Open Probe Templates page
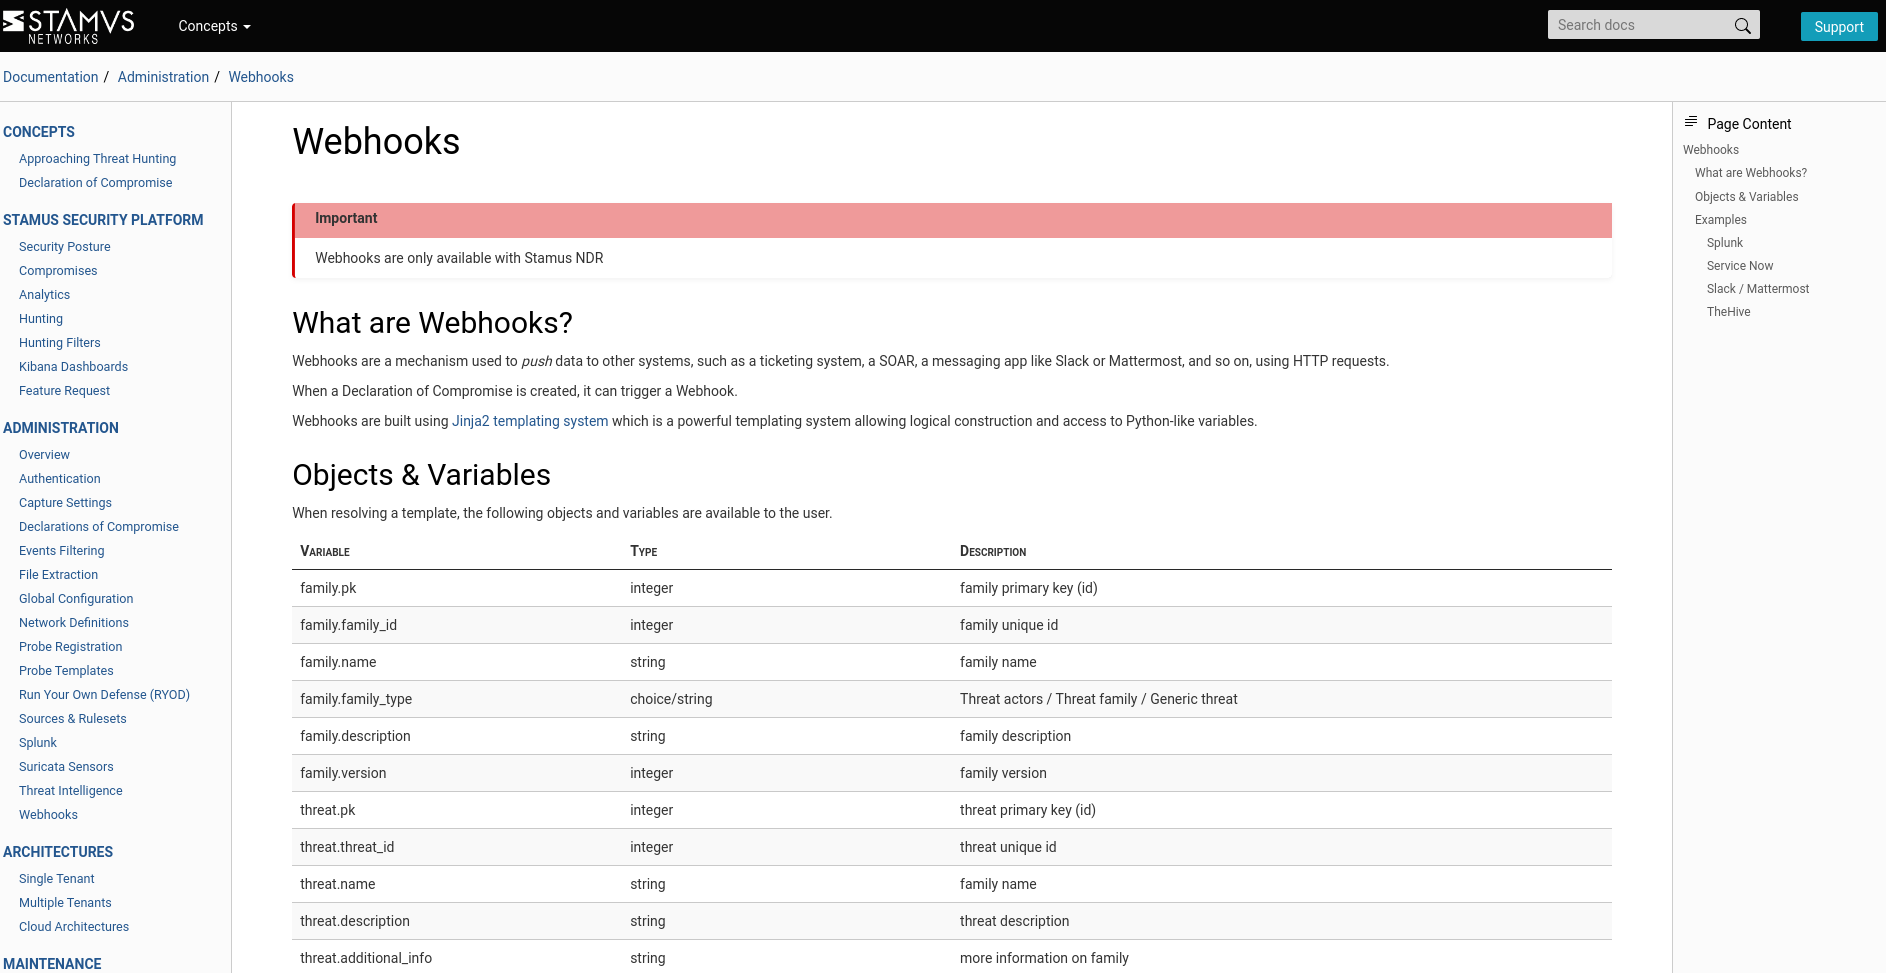The height and width of the screenshot is (973, 1886). tap(66, 671)
